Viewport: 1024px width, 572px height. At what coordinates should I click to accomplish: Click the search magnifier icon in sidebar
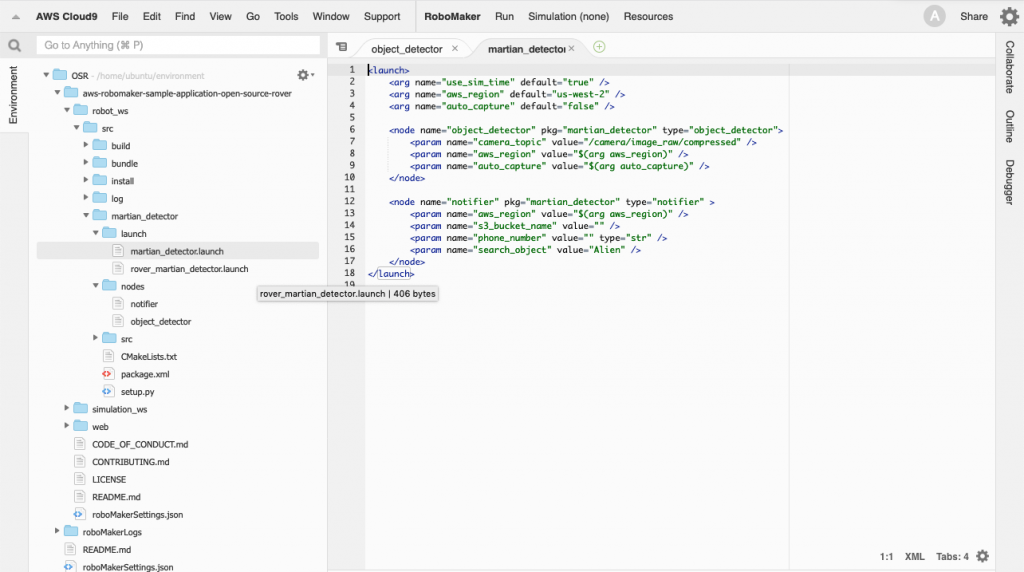pos(14,46)
